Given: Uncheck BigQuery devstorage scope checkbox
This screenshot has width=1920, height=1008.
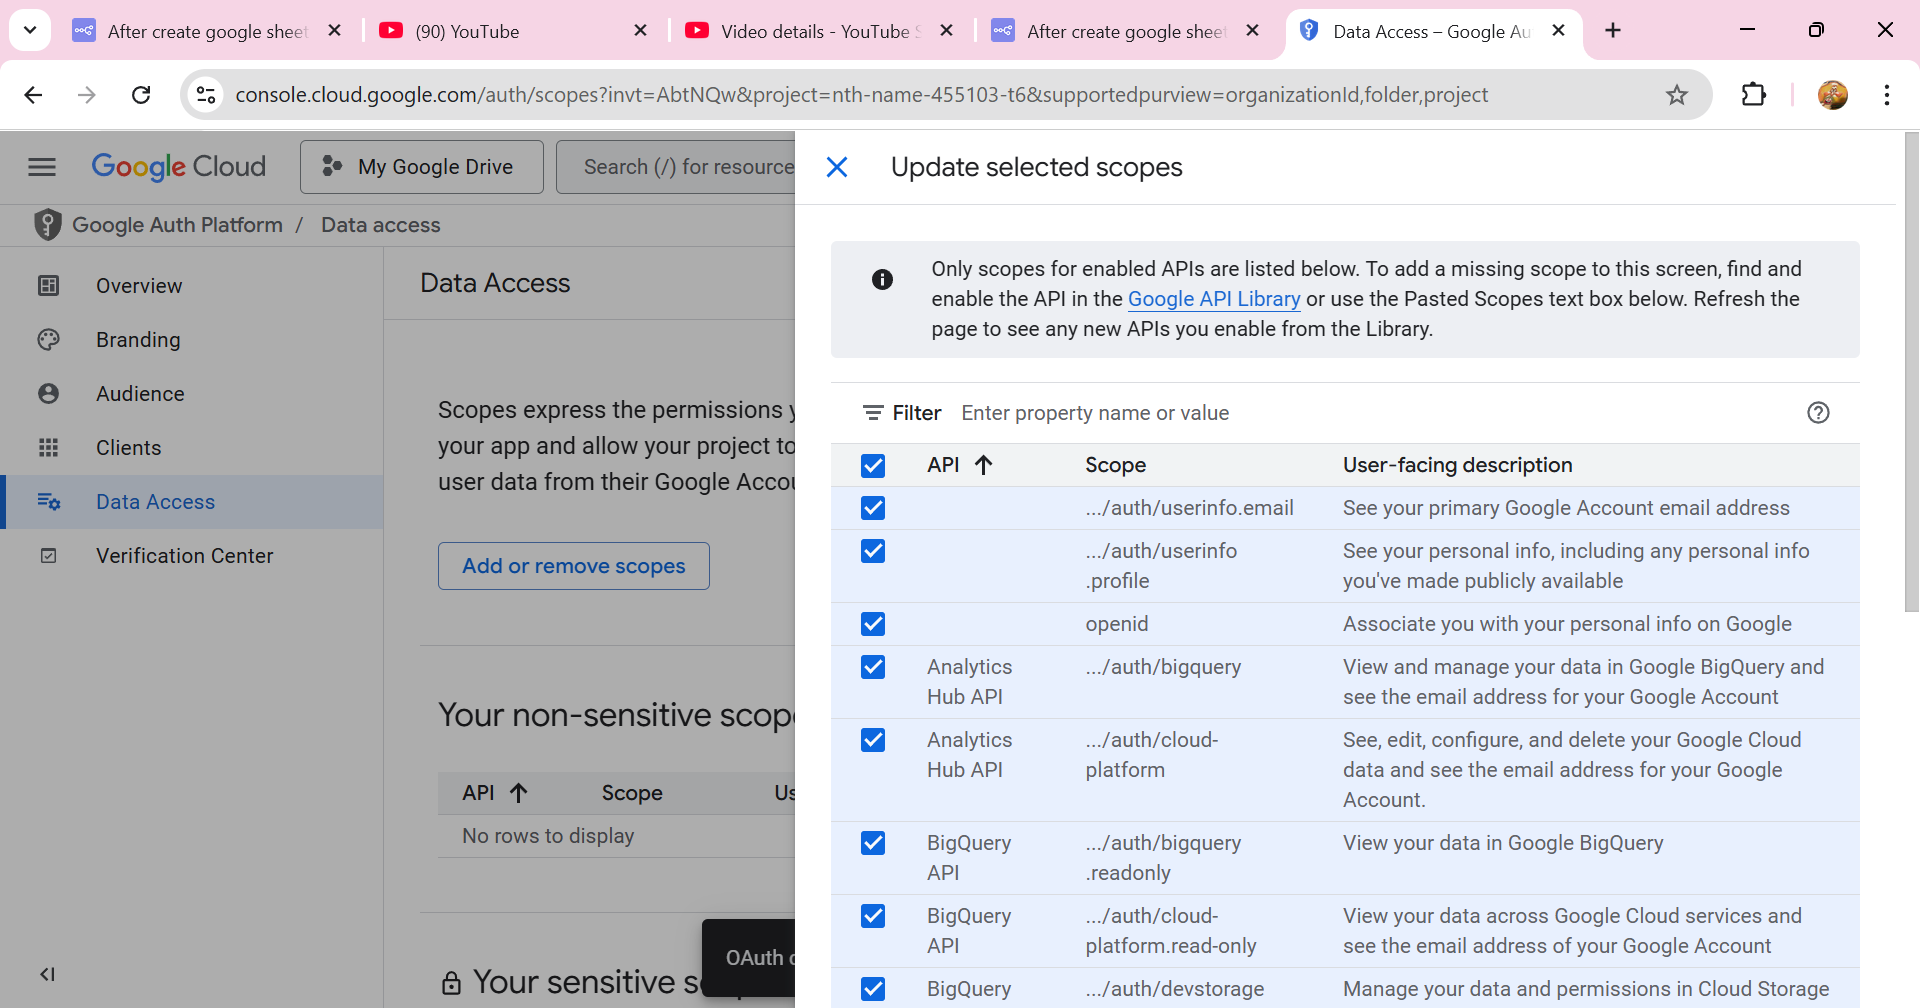Looking at the screenshot, I should point(873,989).
